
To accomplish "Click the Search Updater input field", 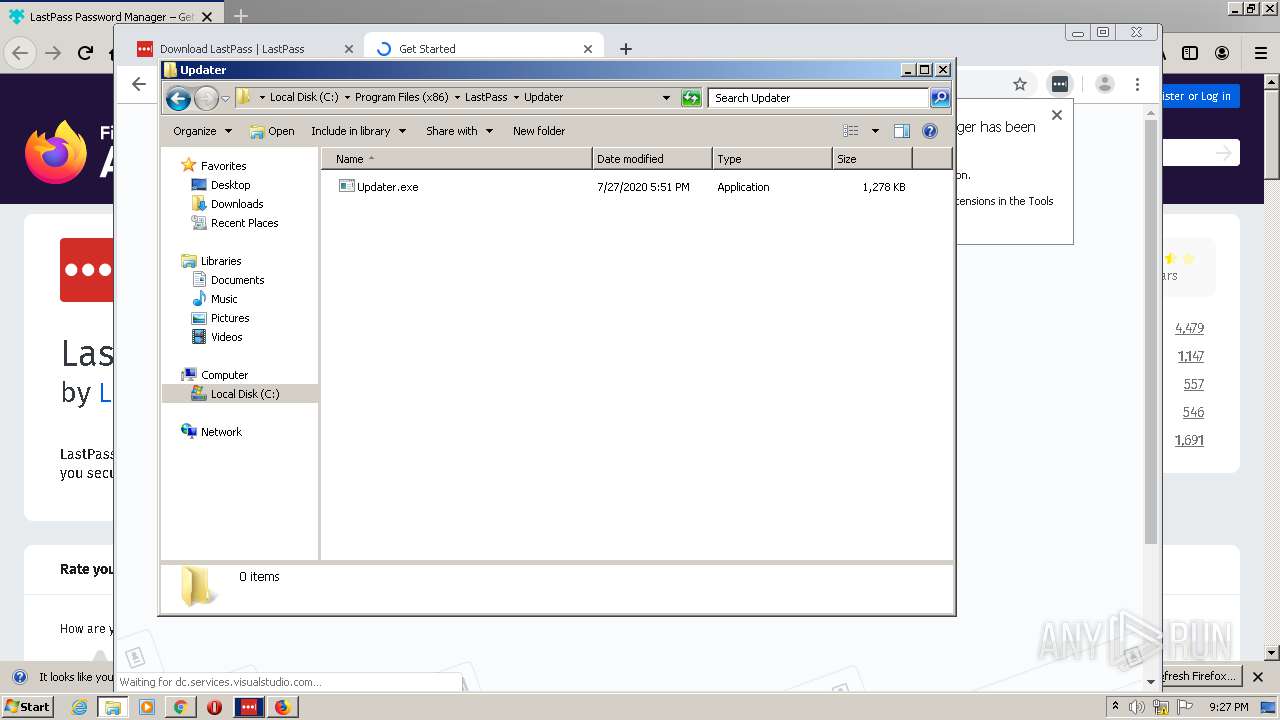I will [818, 98].
